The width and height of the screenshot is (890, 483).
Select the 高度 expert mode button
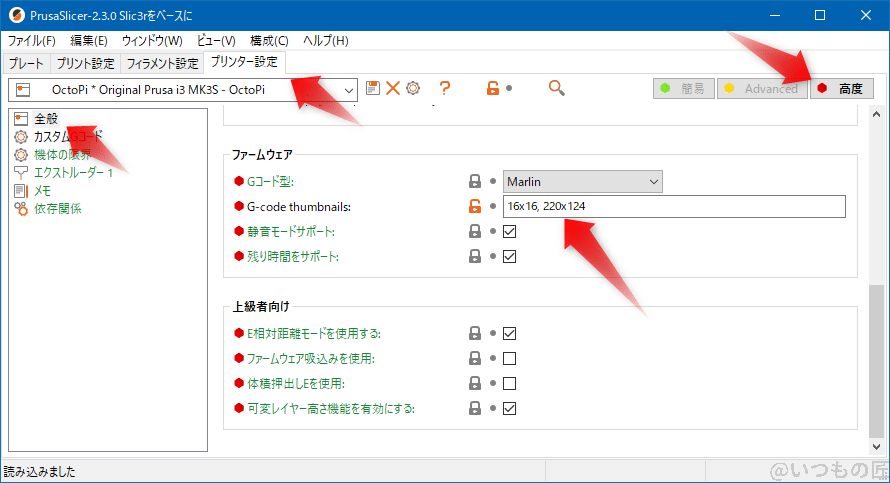(841, 89)
